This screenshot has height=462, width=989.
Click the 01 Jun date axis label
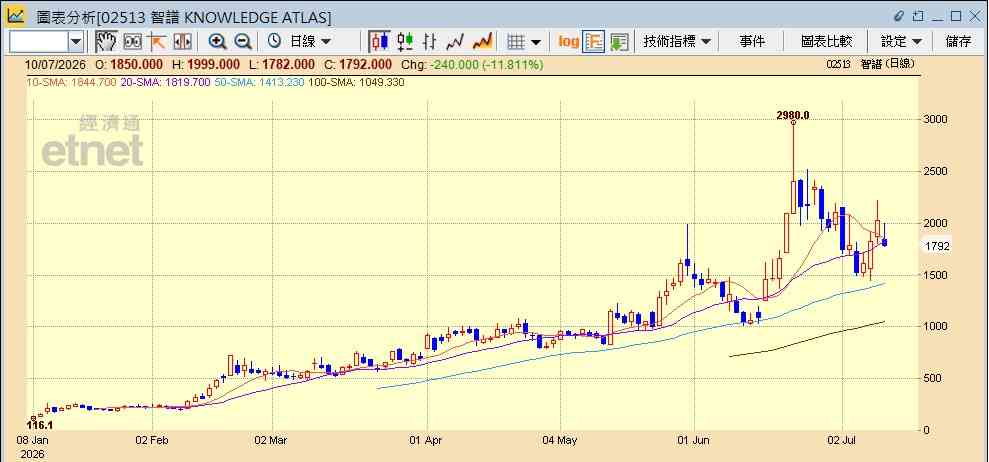tap(694, 439)
